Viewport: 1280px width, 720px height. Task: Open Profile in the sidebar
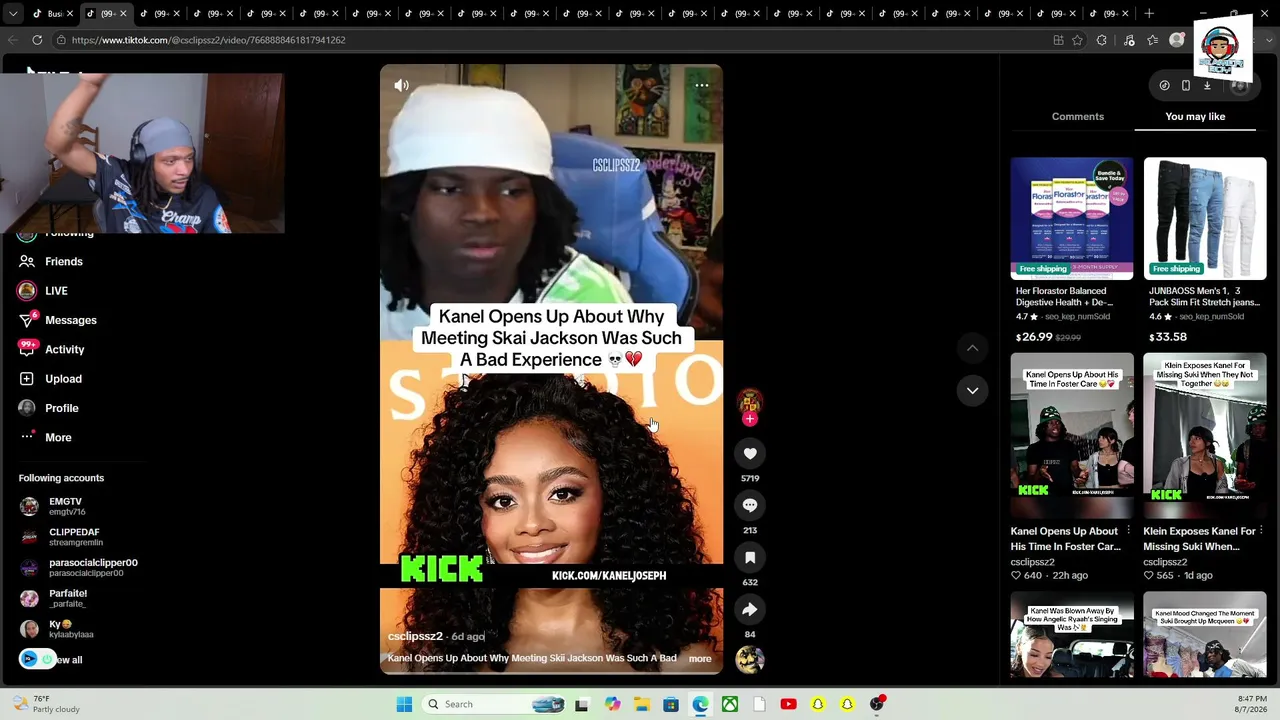[62, 408]
